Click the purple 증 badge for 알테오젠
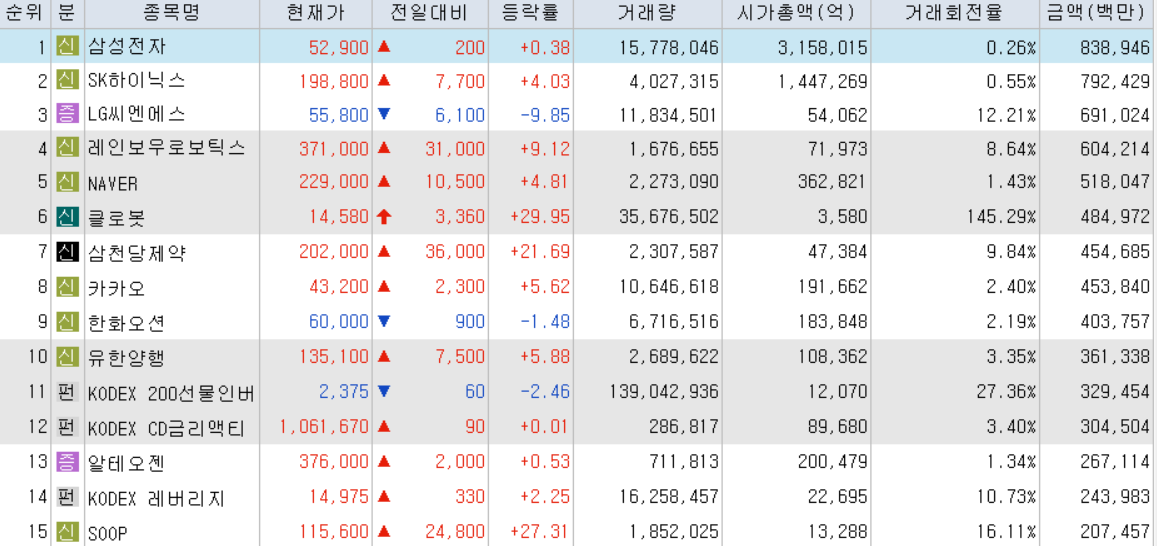The image size is (1157, 546). (66, 463)
